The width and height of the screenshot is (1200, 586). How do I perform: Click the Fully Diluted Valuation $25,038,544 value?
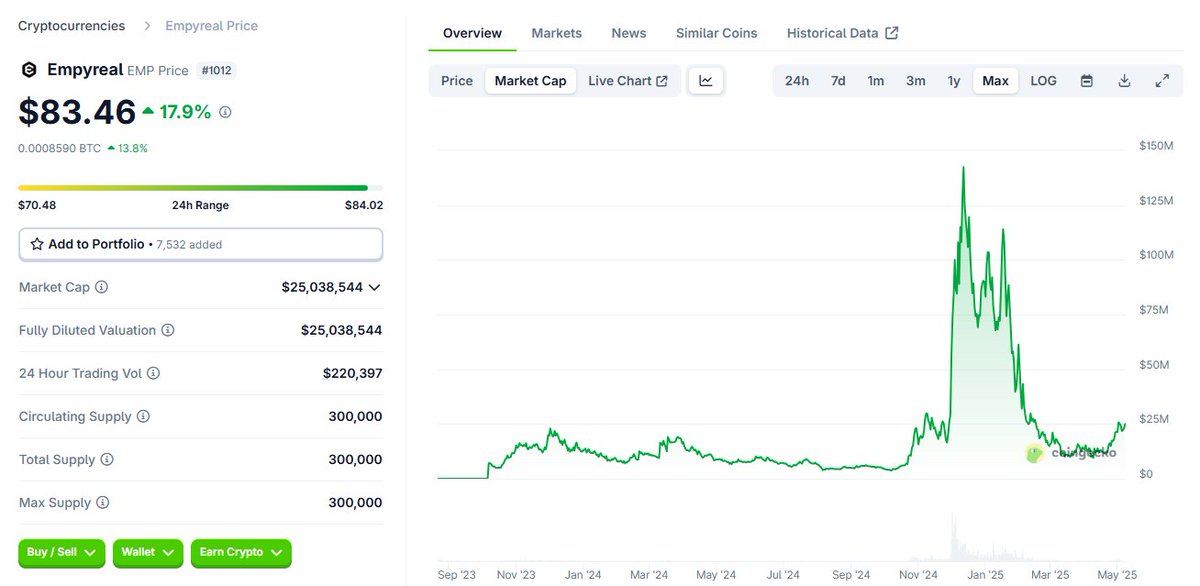click(341, 330)
